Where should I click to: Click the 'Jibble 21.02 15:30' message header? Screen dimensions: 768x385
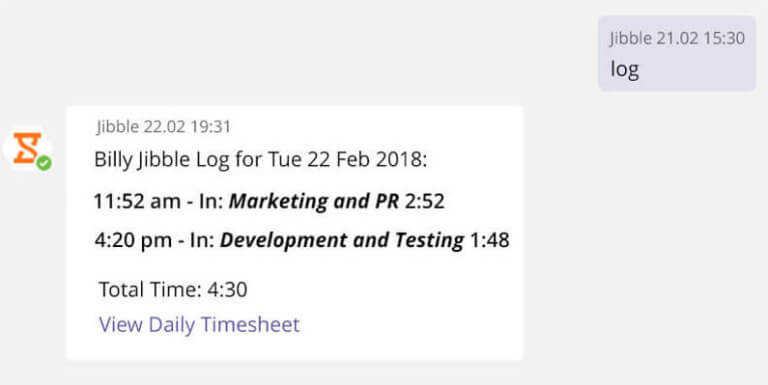tap(677, 38)
